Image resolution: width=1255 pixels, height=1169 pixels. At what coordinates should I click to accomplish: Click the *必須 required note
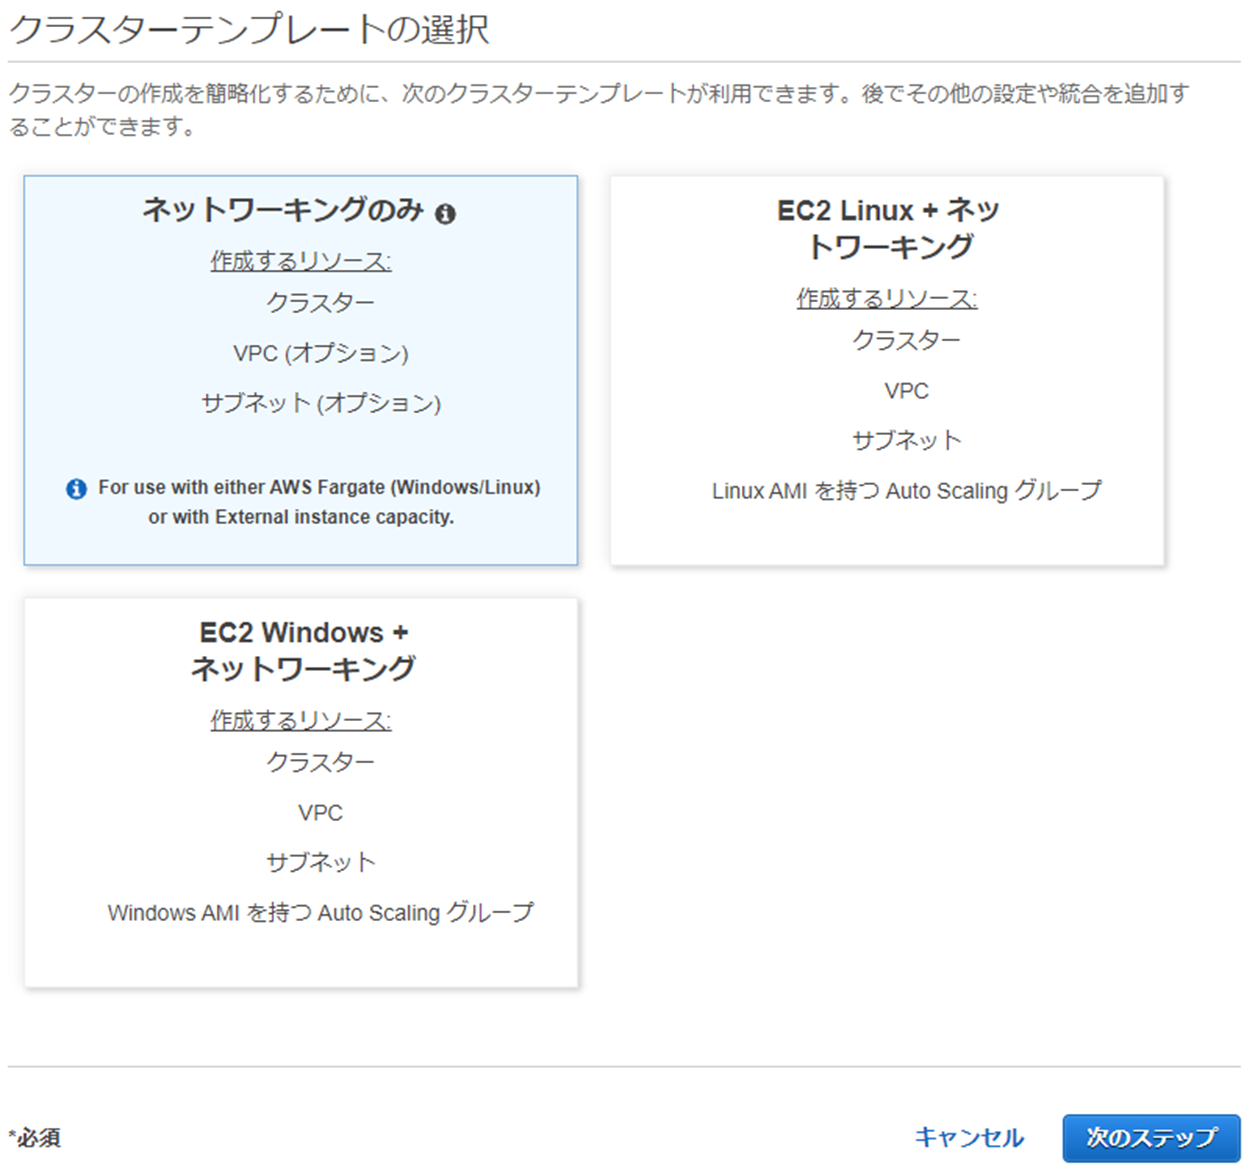35,1138
